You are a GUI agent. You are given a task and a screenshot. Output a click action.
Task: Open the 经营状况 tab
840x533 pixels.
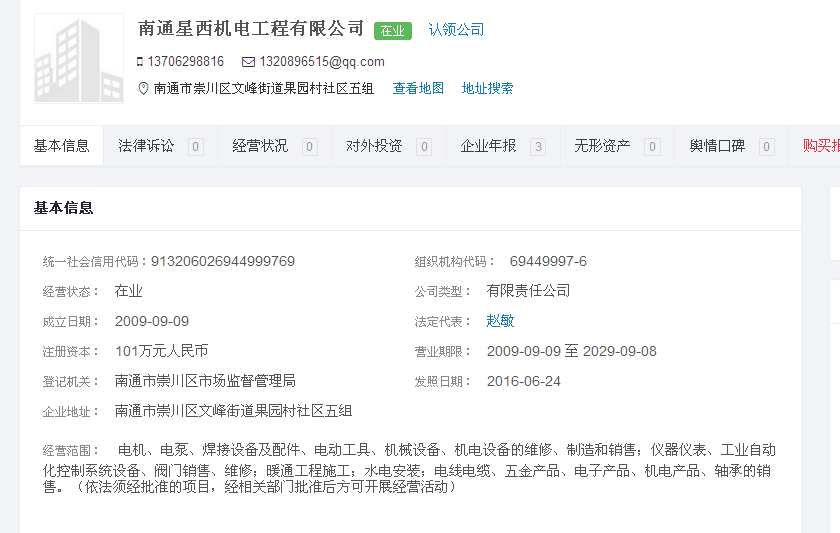pyautogui.click(x=260, y=146)
